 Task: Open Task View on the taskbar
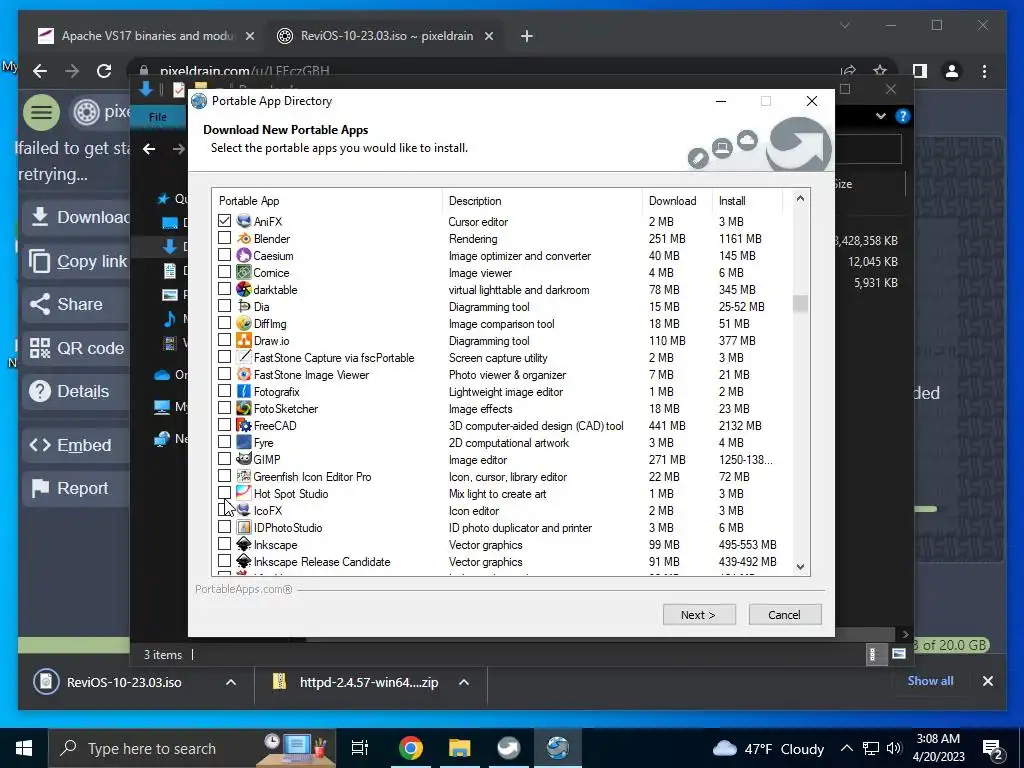point(360,748)
